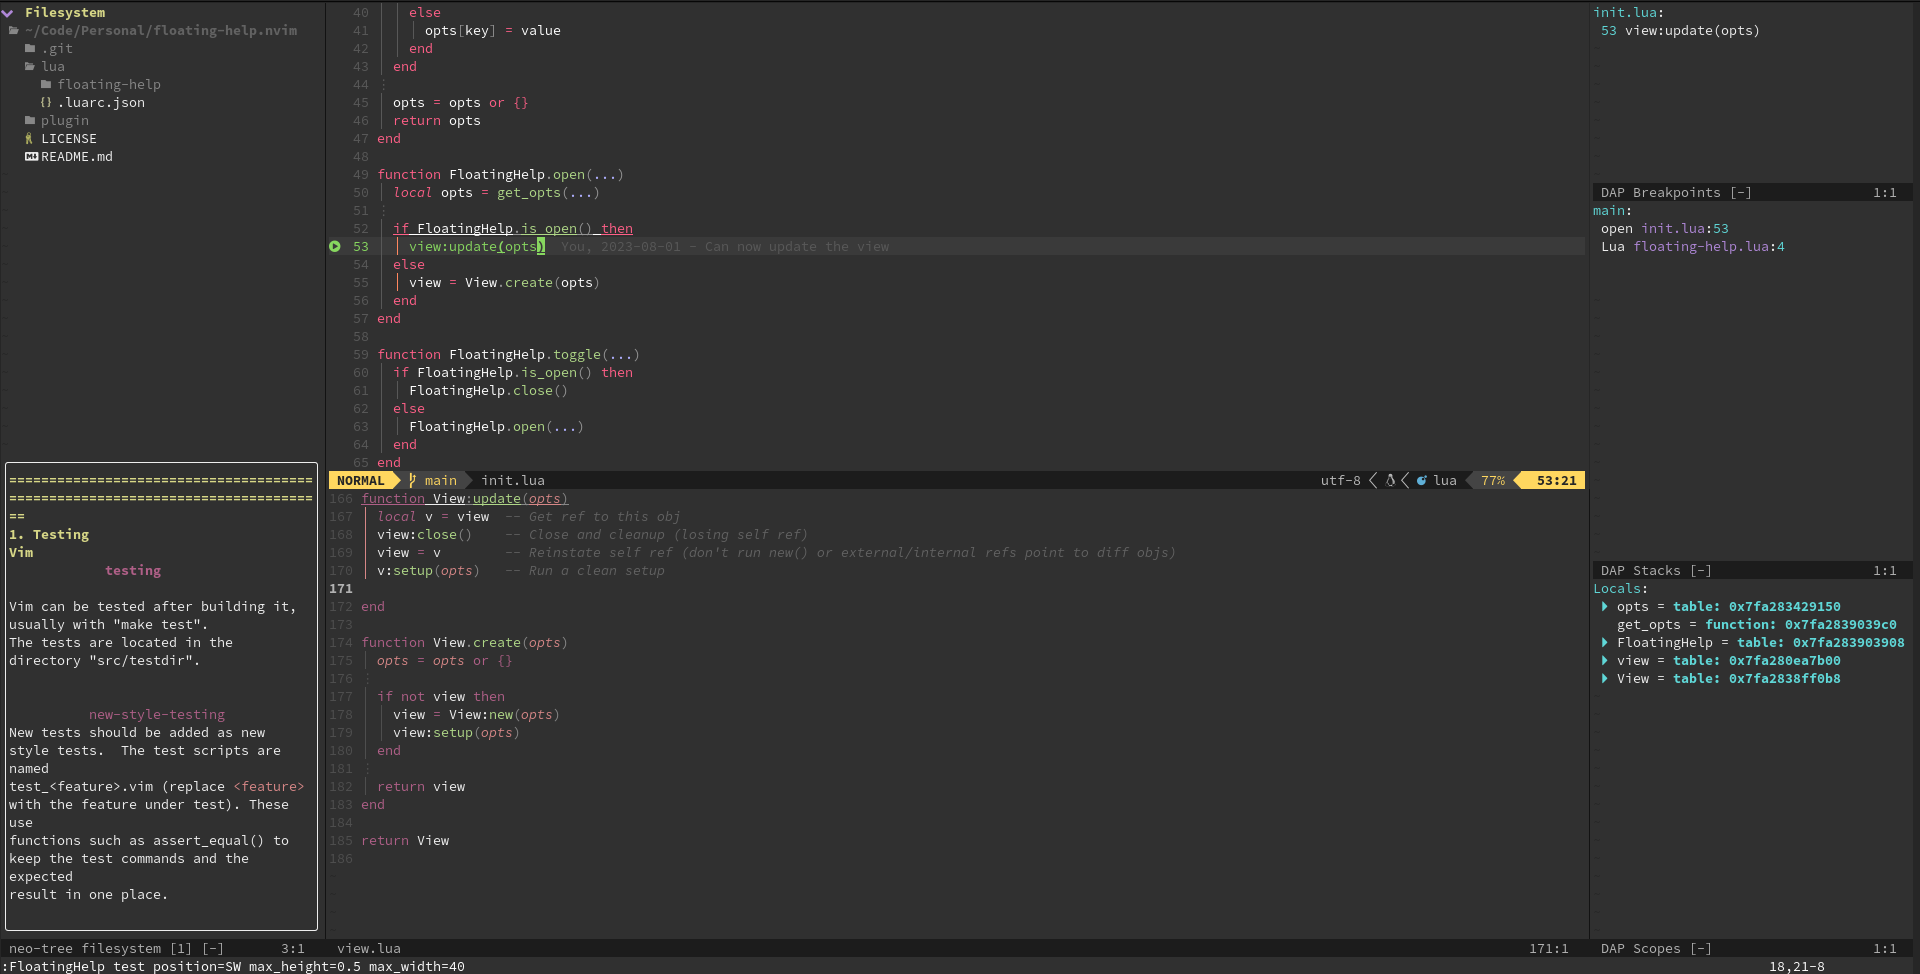Screen dimensions: 1920x974
Task: Click line number 171 in view.lua
Action: [x=341, y=589]
